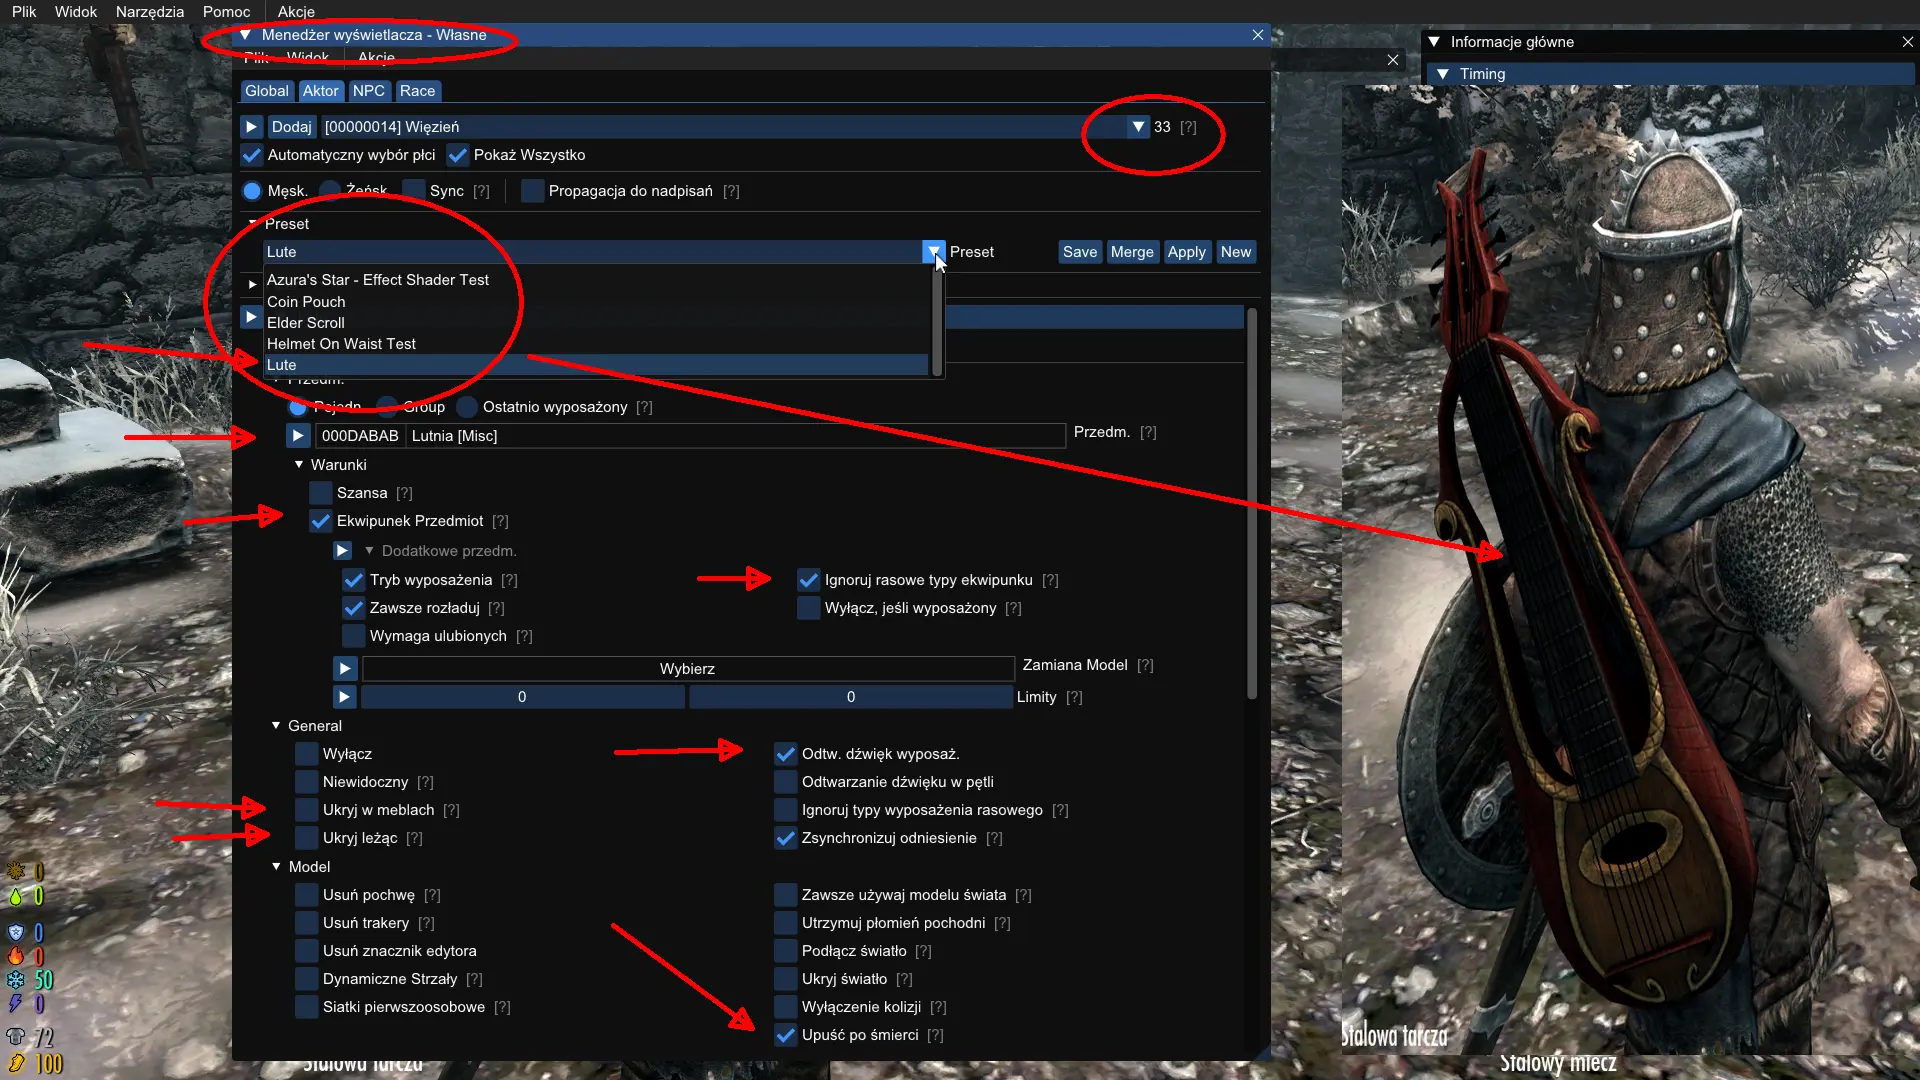
Task: Toggle Pokaż Wszystko checkbox
Action: pyautogui.click(x=458, y=155)
